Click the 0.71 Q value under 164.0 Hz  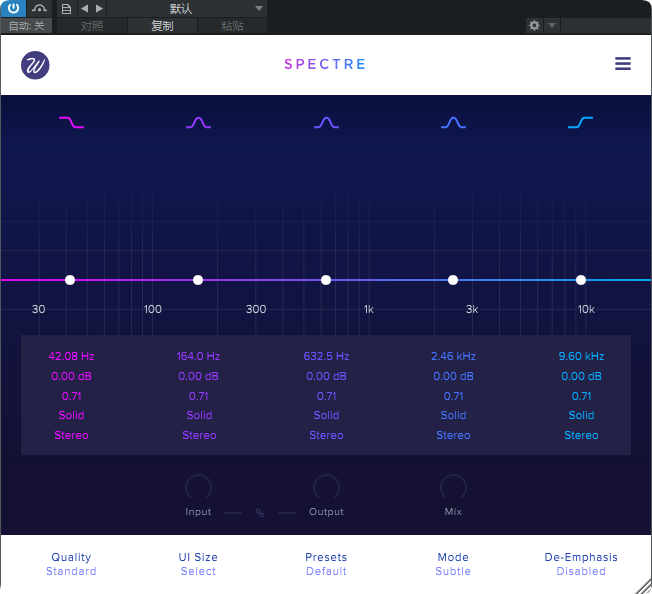(198, 396)
